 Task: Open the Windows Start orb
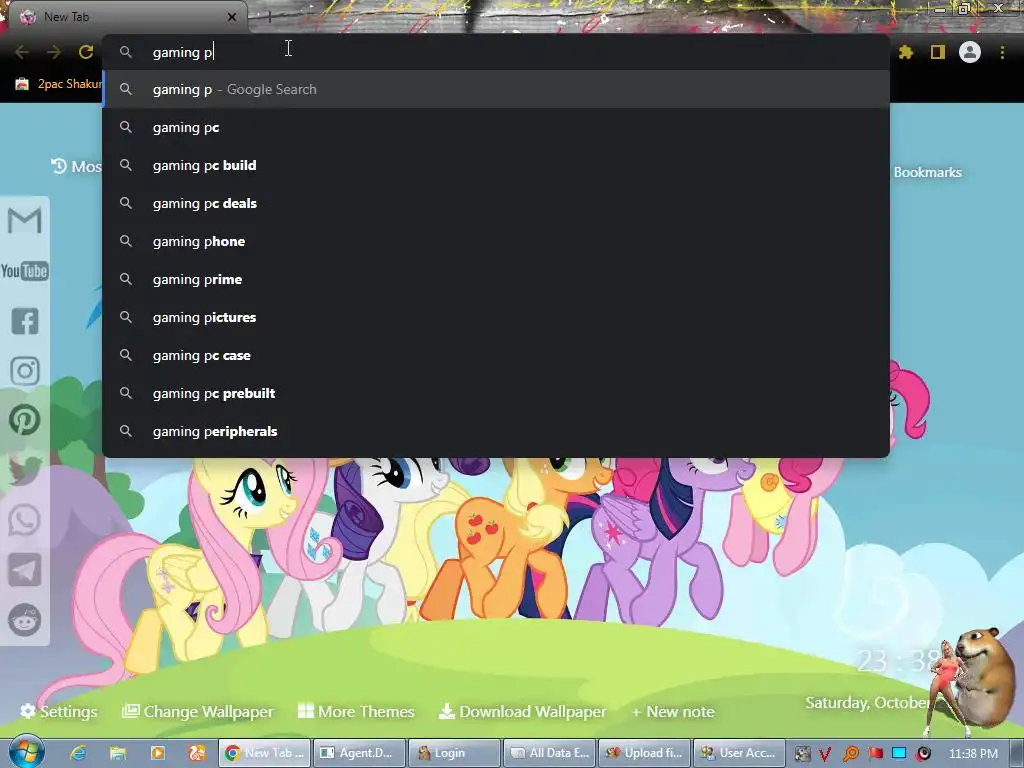click(x=27, y=752)
